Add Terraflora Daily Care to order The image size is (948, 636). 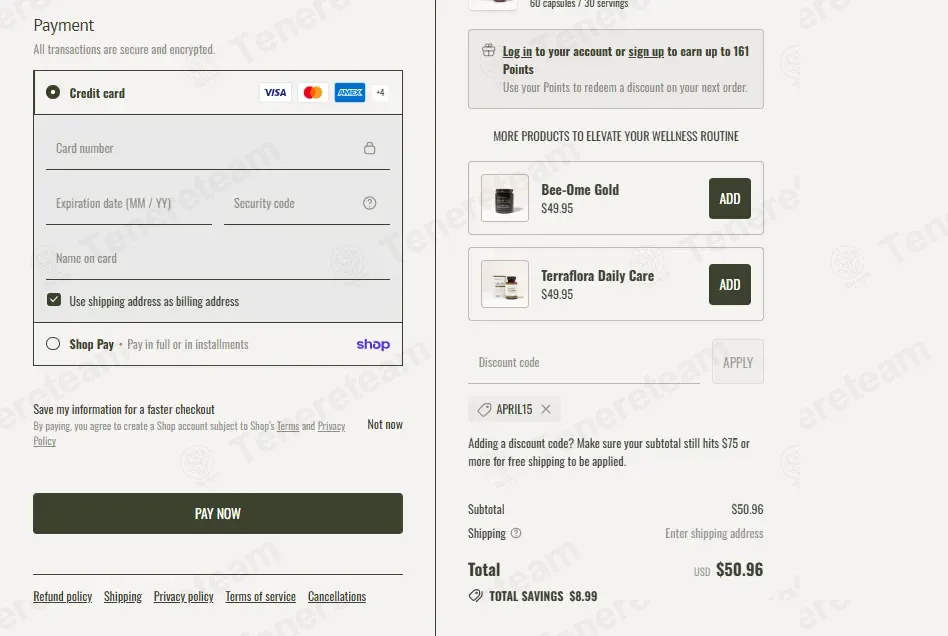point(730,284)
